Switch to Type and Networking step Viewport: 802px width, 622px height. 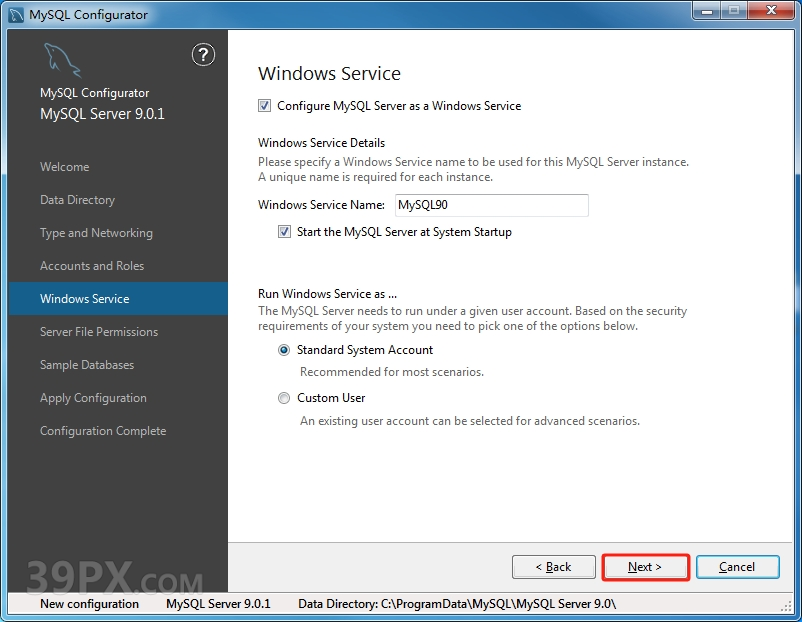pyautogui.click(x=96, y=233)
